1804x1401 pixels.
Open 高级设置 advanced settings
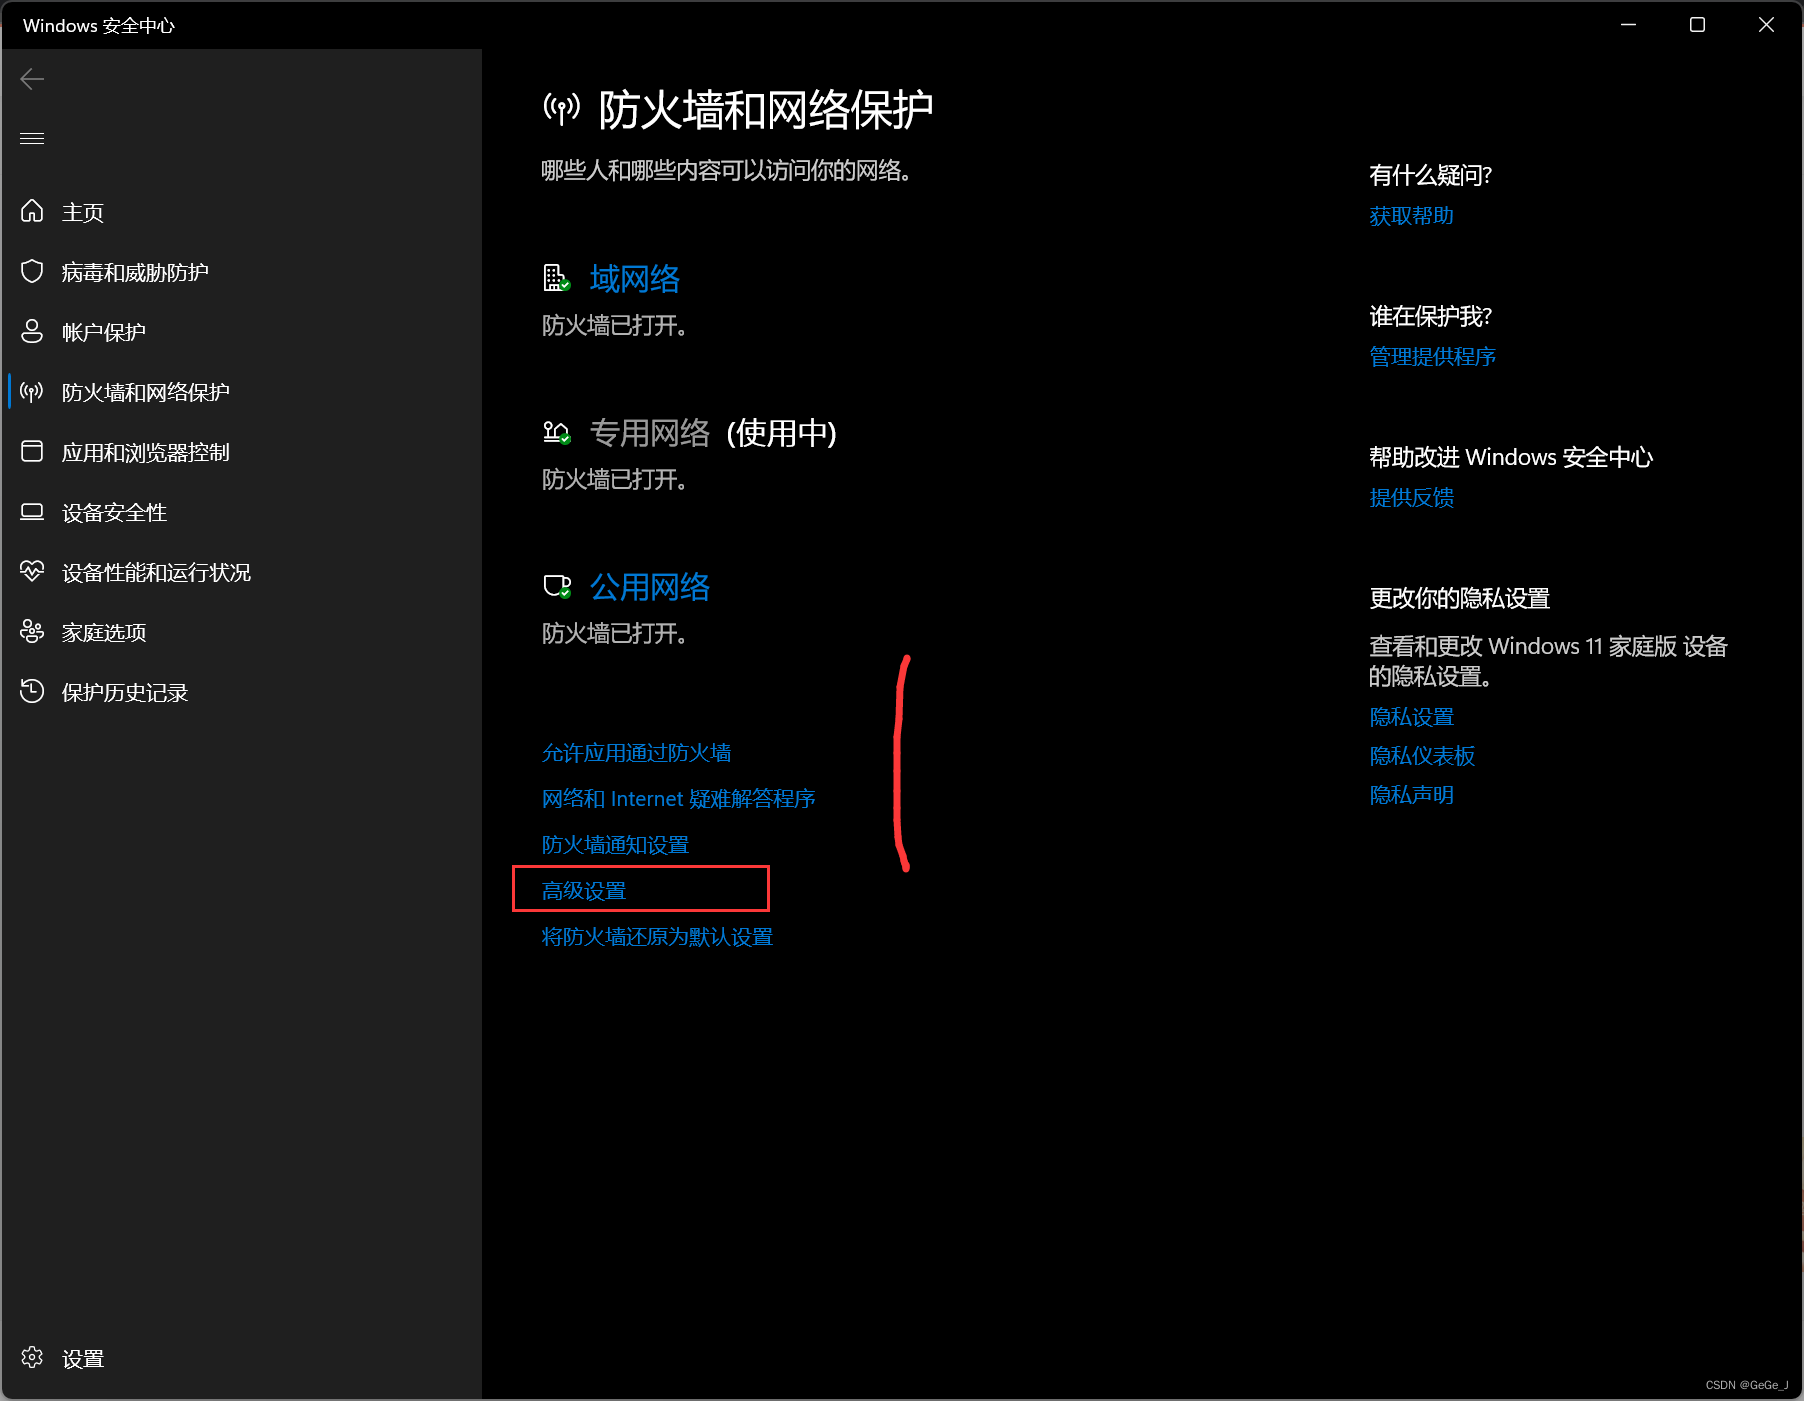[x=585, y=889]
